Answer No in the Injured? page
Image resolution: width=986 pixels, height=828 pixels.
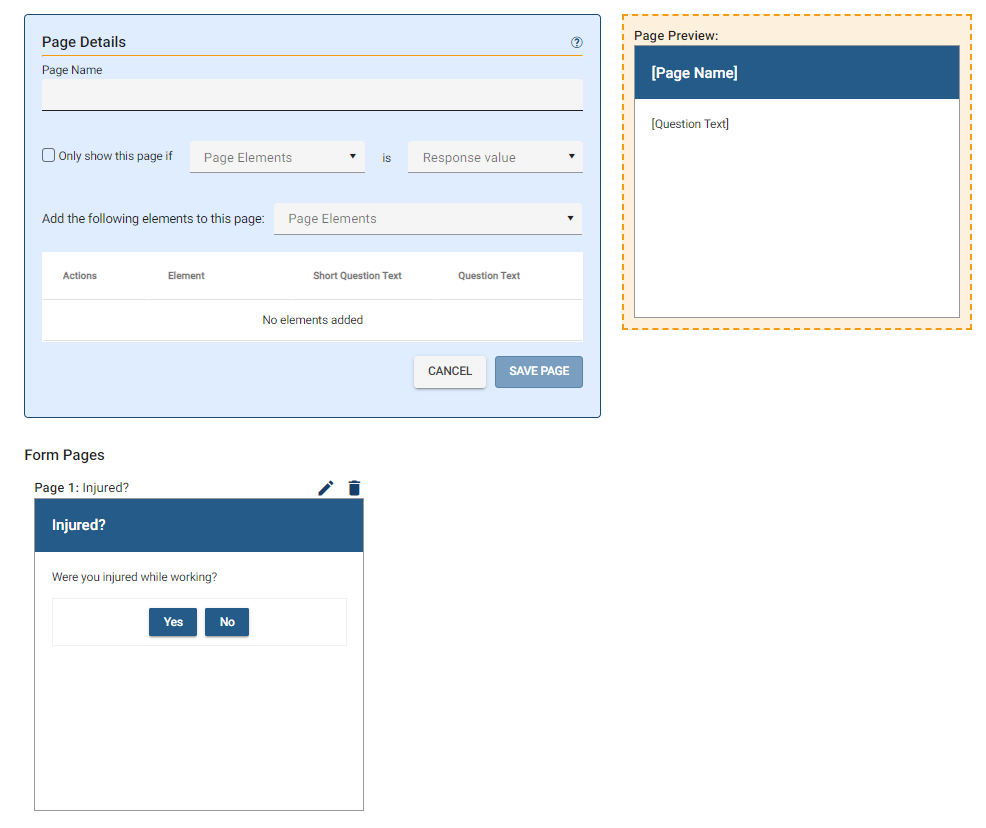point(227,622)
